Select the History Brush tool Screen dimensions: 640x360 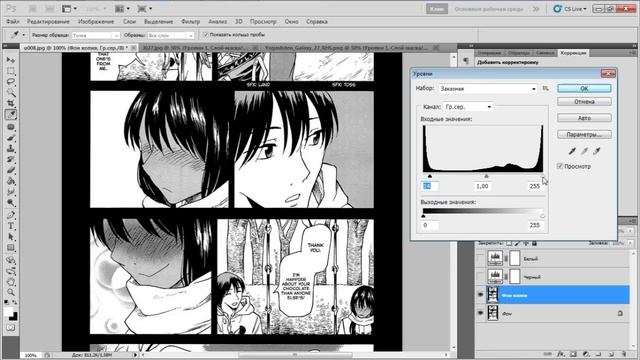(x=11, y=160)
